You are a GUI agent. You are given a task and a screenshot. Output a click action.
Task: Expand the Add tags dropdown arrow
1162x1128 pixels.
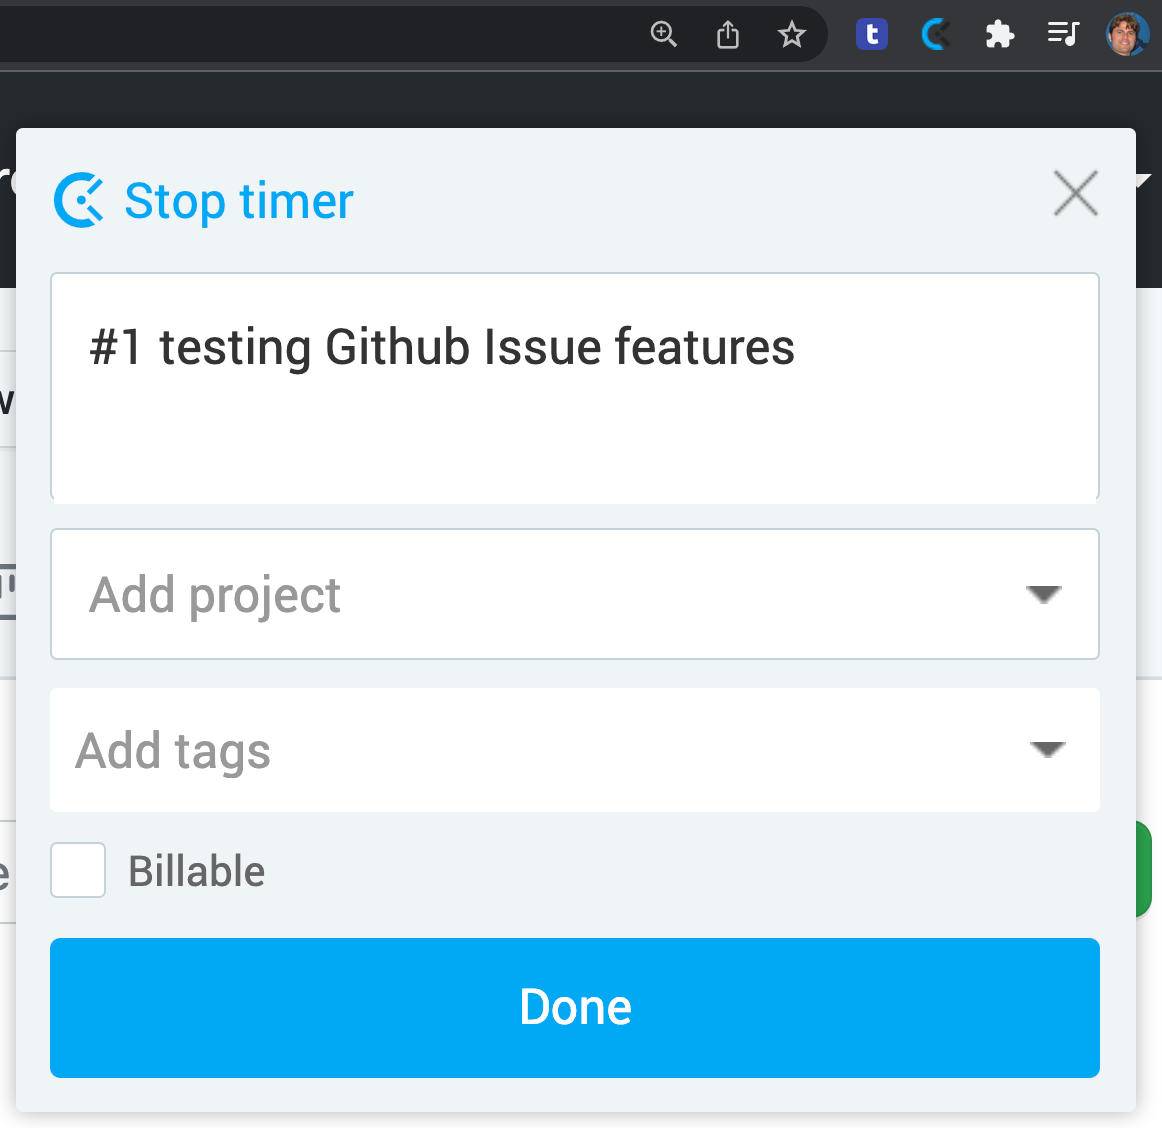pyautogui.click(x=1048, y=749)
